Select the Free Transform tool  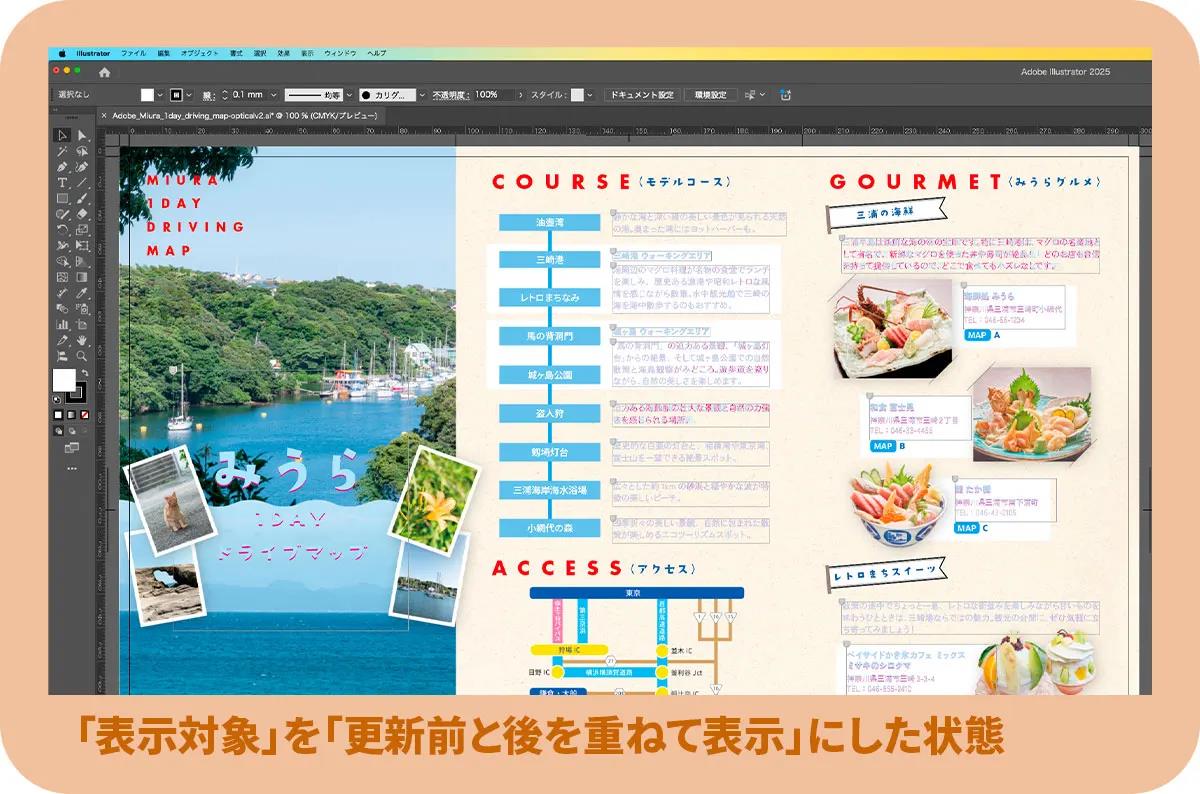pyautogui.click(x=81, y=244)
